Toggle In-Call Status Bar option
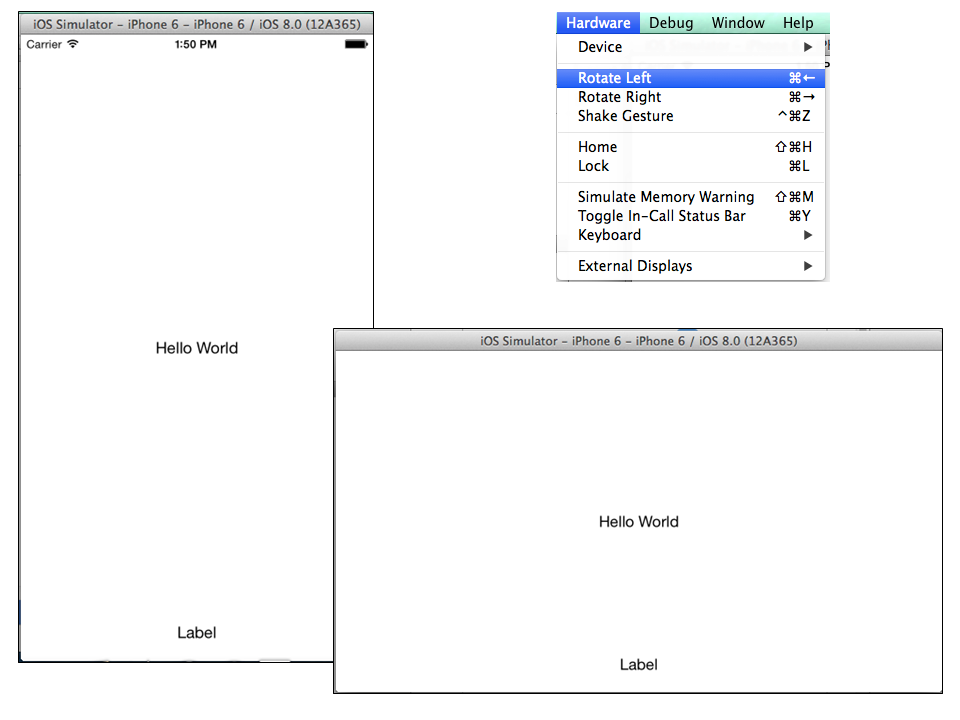This screenshot has height=720, width=960. coord(661,216)
